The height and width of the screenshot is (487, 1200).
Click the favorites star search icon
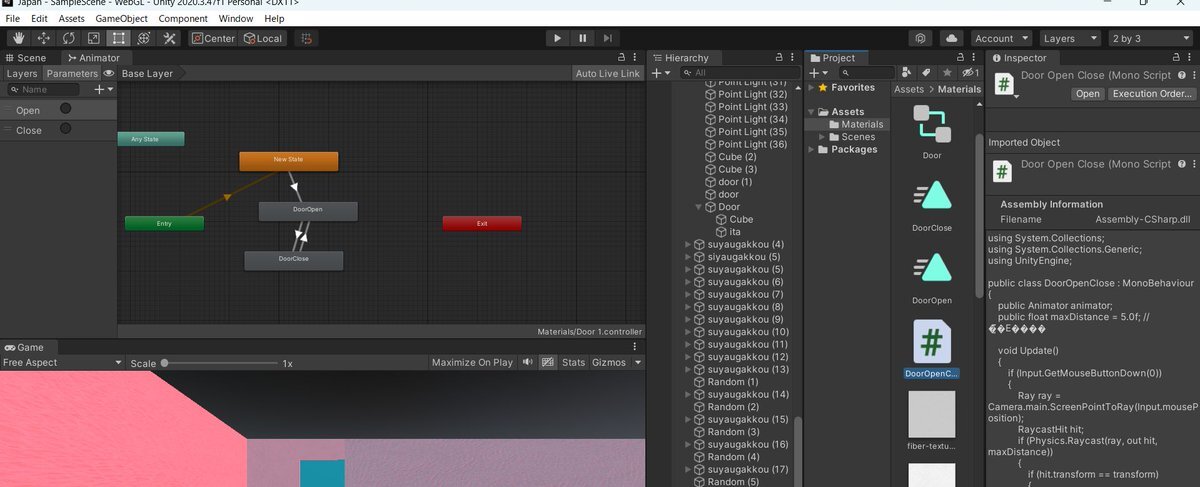(x=946, y=73)
